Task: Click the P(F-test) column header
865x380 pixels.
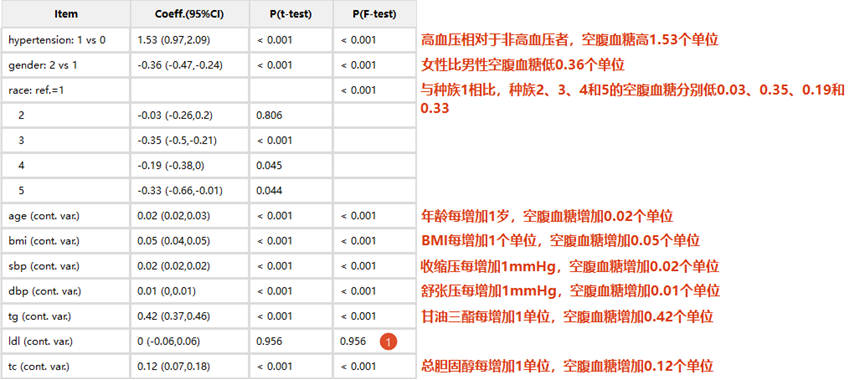Action: tap(375, 14)
